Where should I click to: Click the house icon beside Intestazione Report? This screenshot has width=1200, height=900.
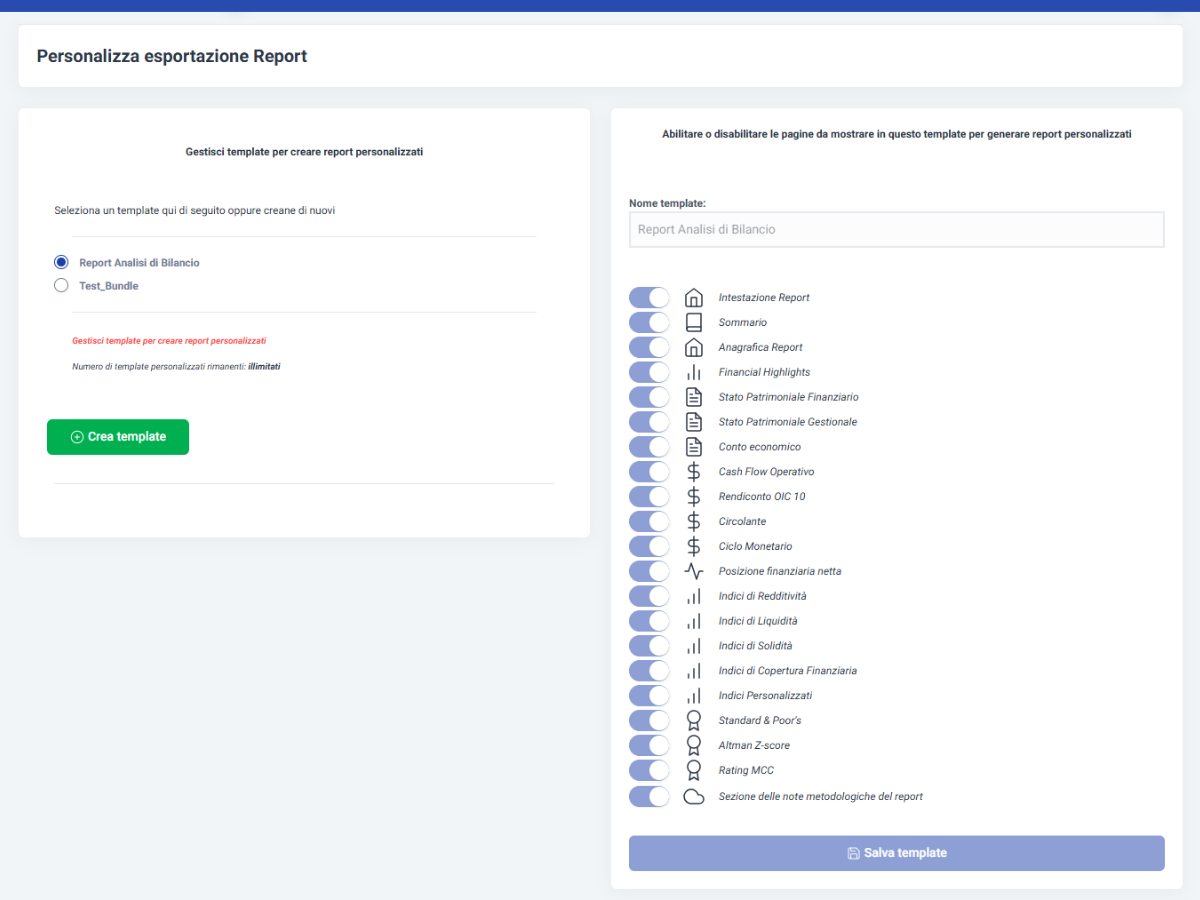[694, 298]
